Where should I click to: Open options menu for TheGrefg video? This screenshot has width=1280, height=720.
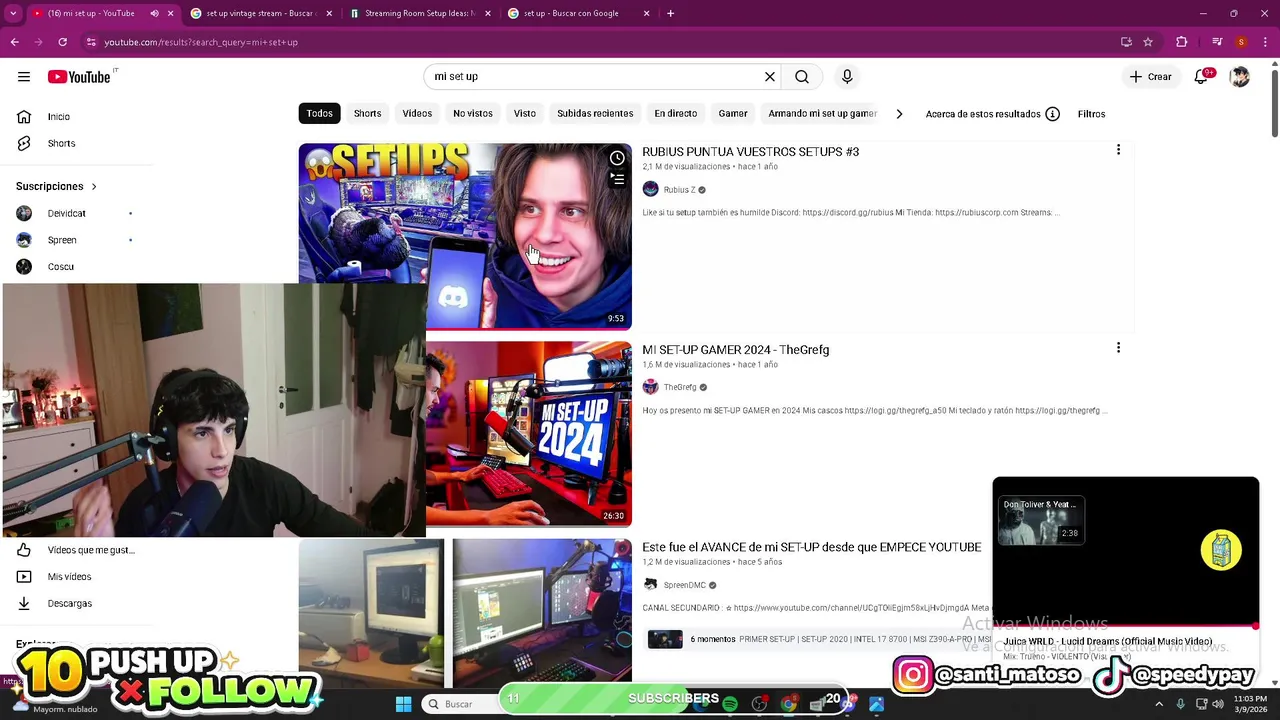click(1118, 348)
